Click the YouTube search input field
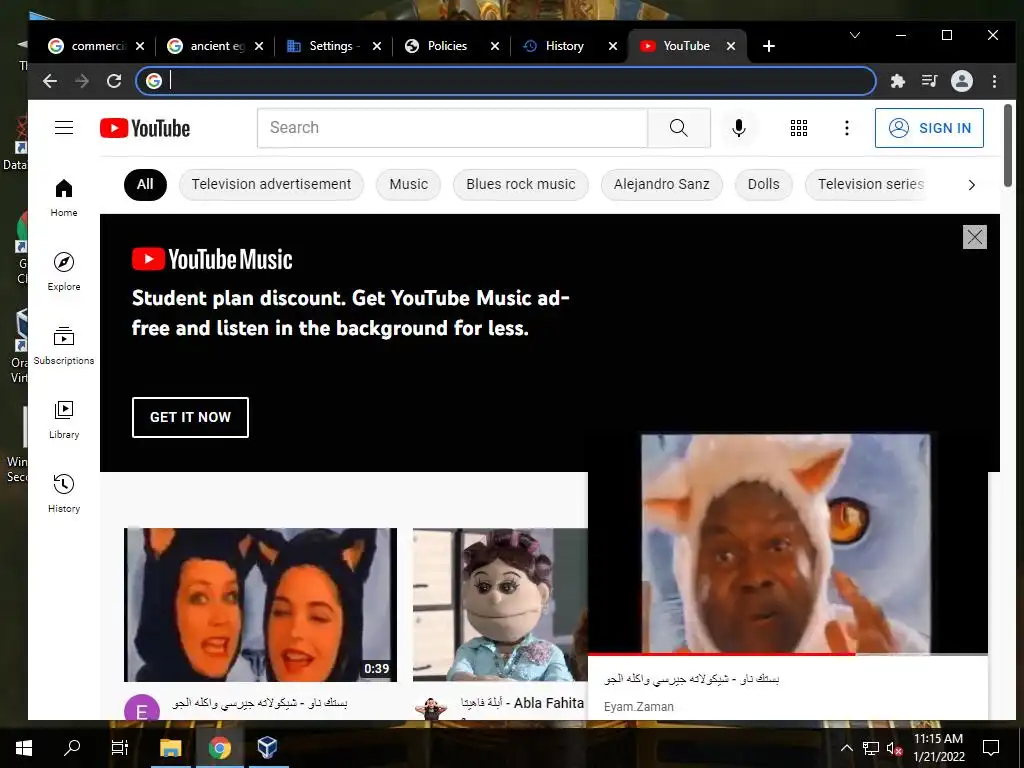1024x768 pixels. click(452, 128)
